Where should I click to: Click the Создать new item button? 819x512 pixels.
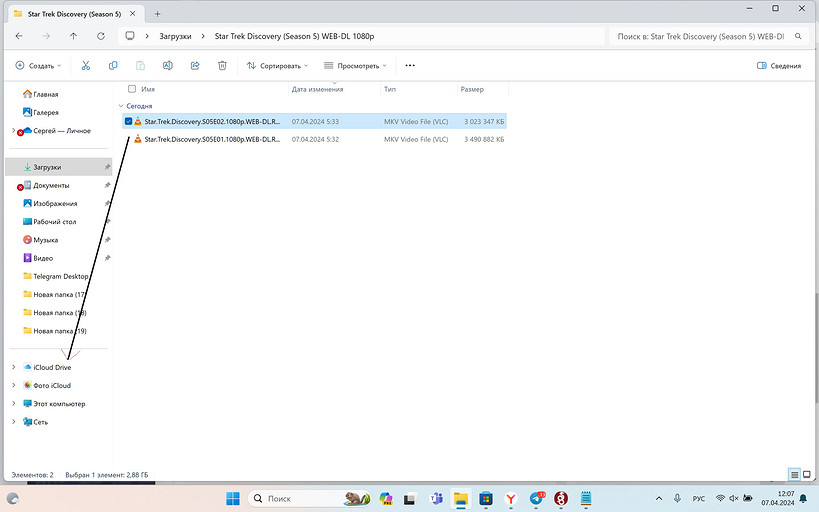(38, 66)
